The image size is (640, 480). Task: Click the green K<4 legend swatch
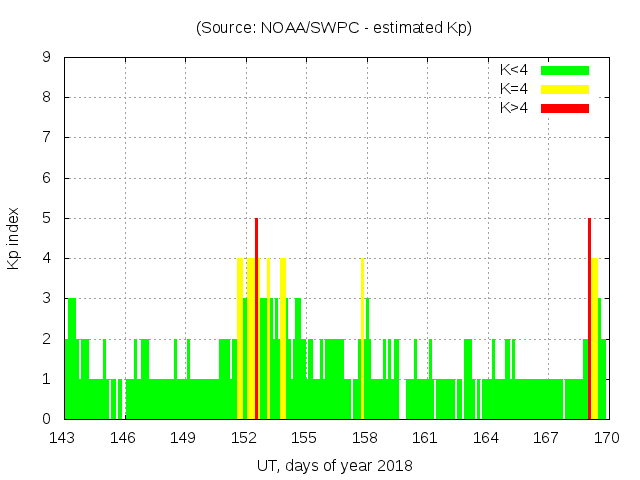point(565,70)
